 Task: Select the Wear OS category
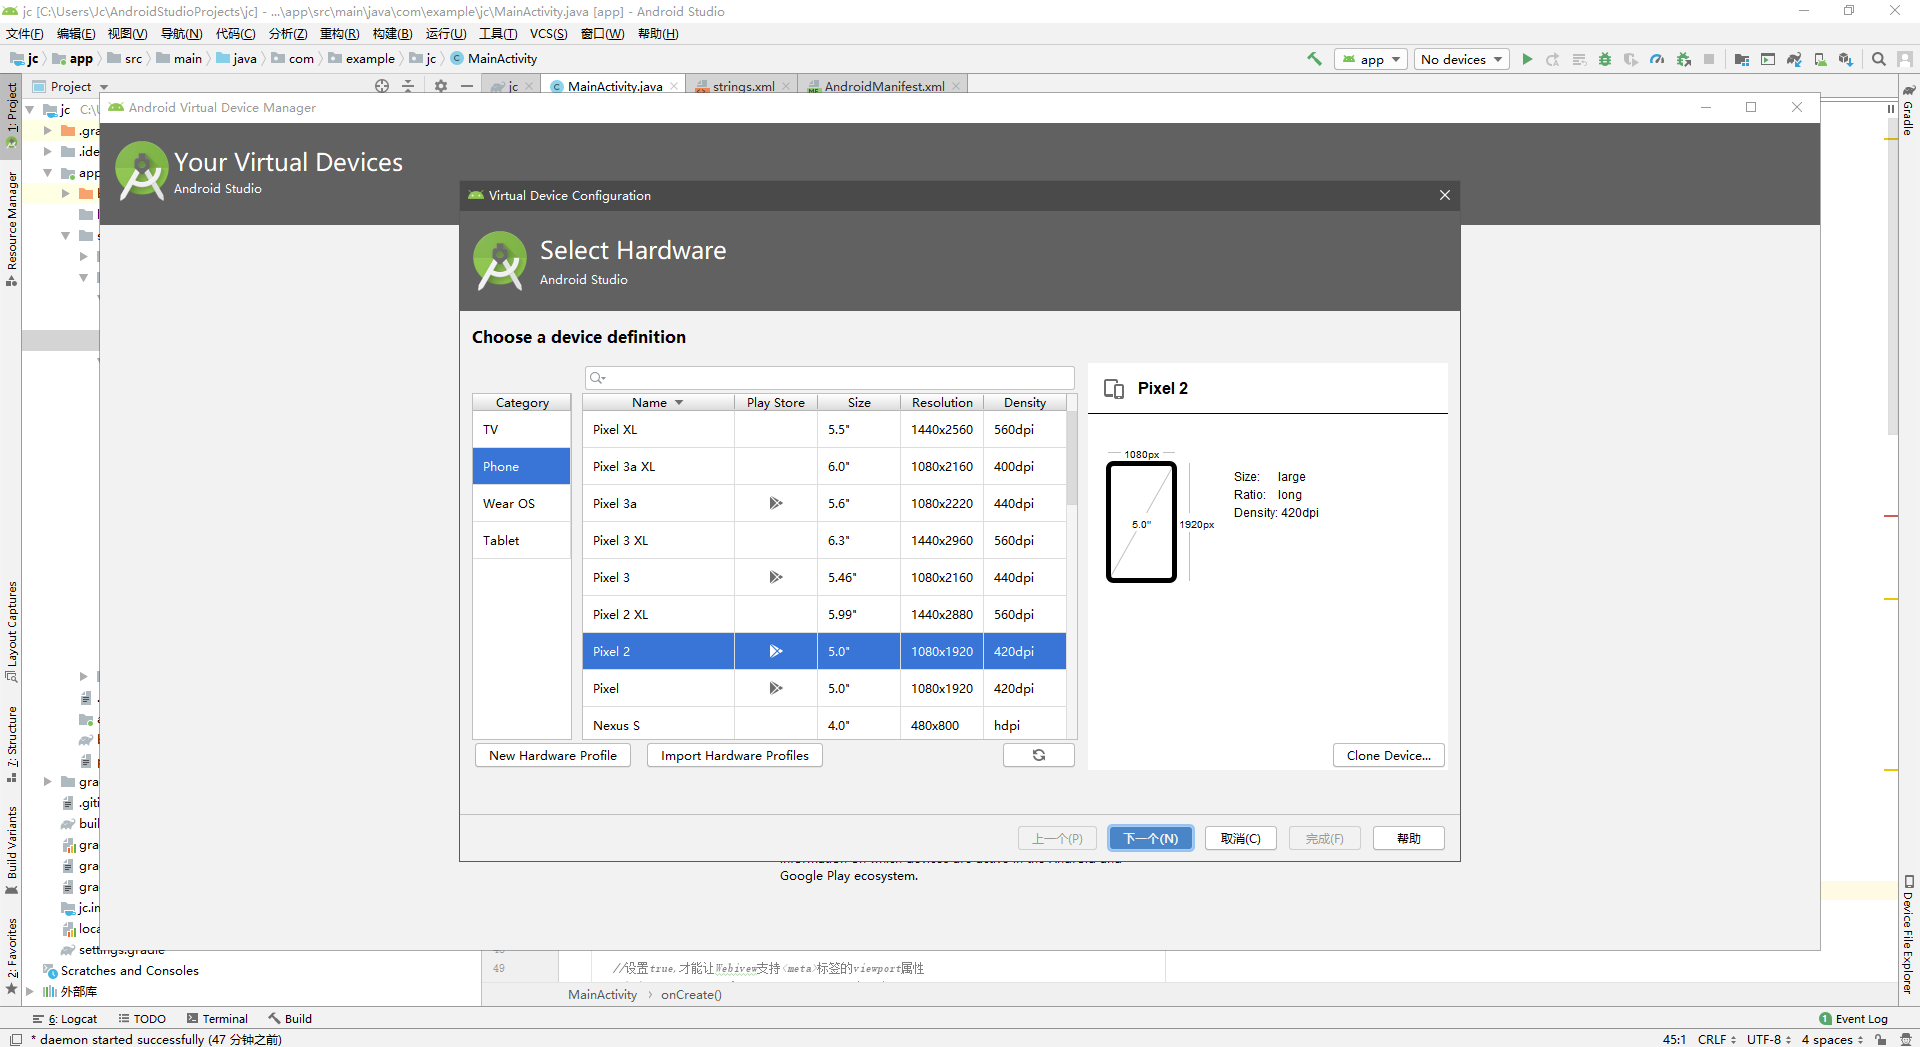(521, 503)
